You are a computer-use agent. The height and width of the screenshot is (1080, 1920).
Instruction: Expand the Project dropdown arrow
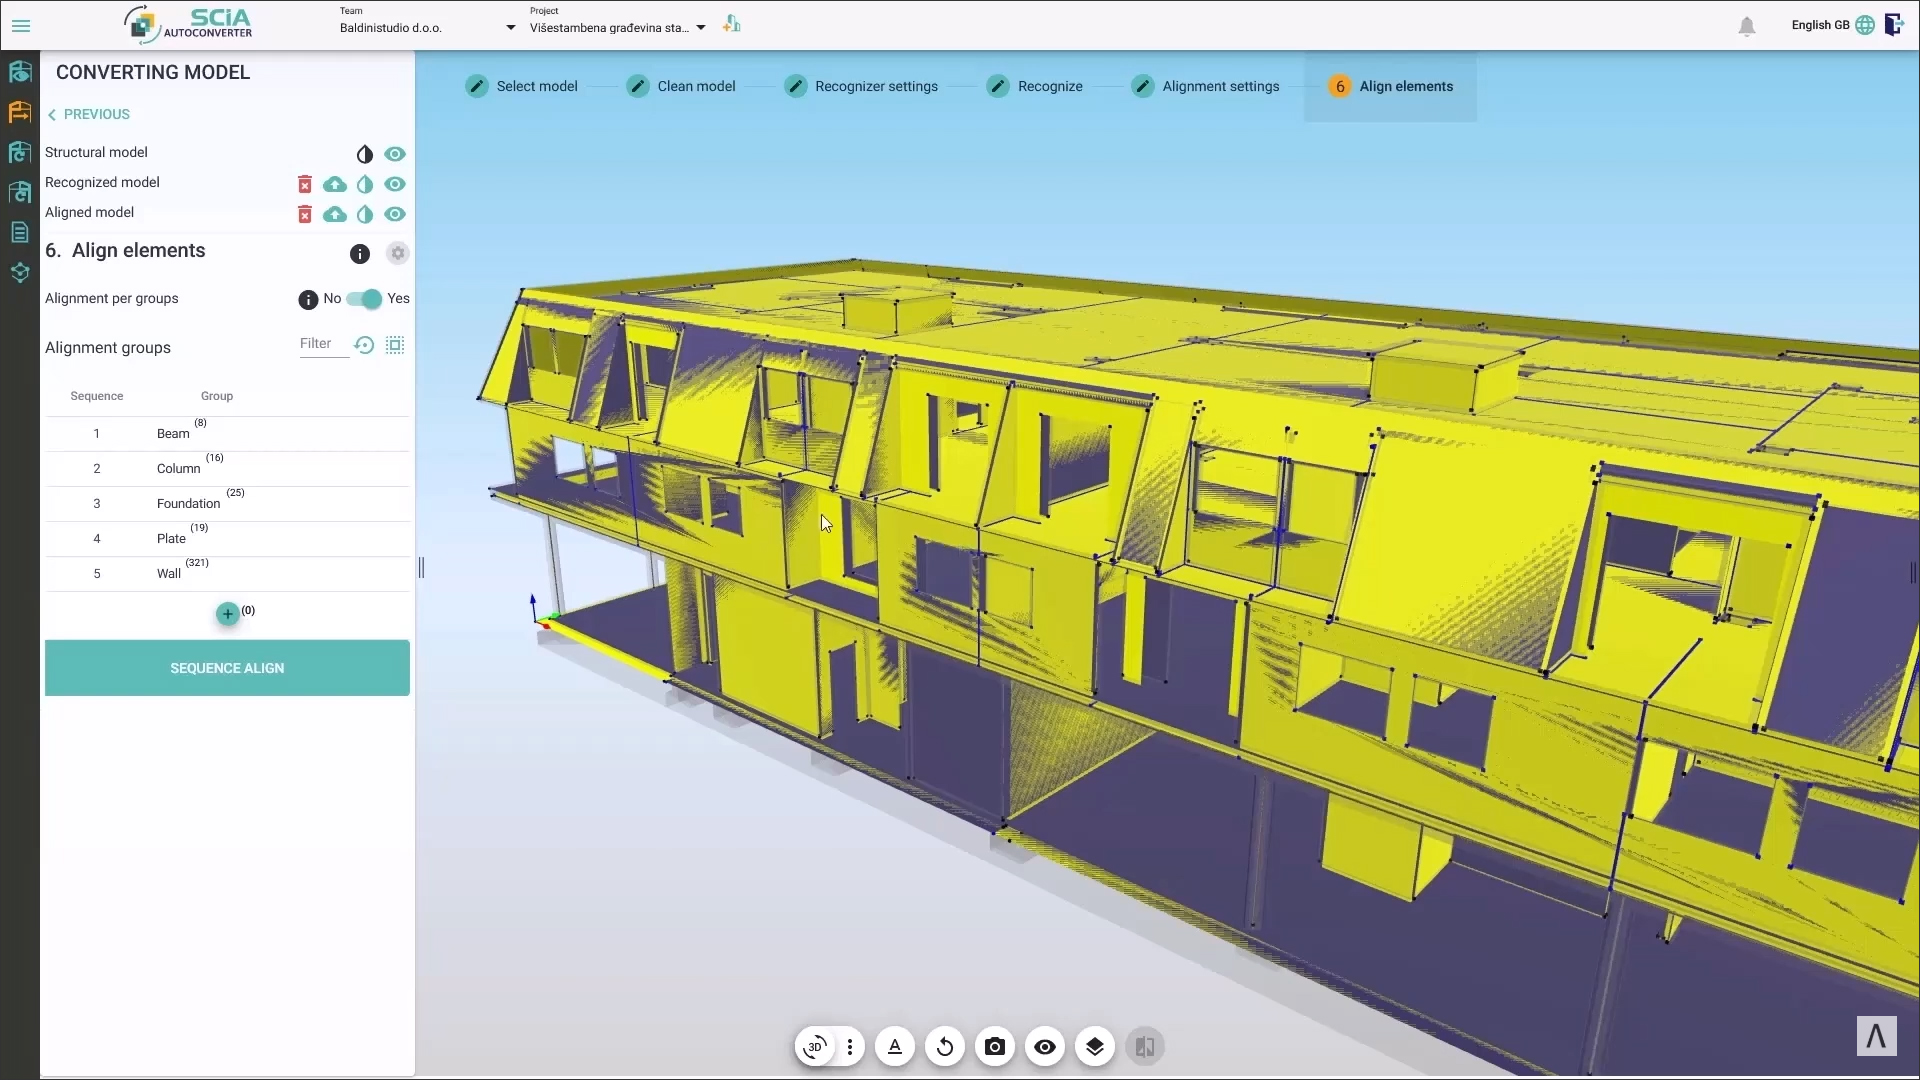701,28
